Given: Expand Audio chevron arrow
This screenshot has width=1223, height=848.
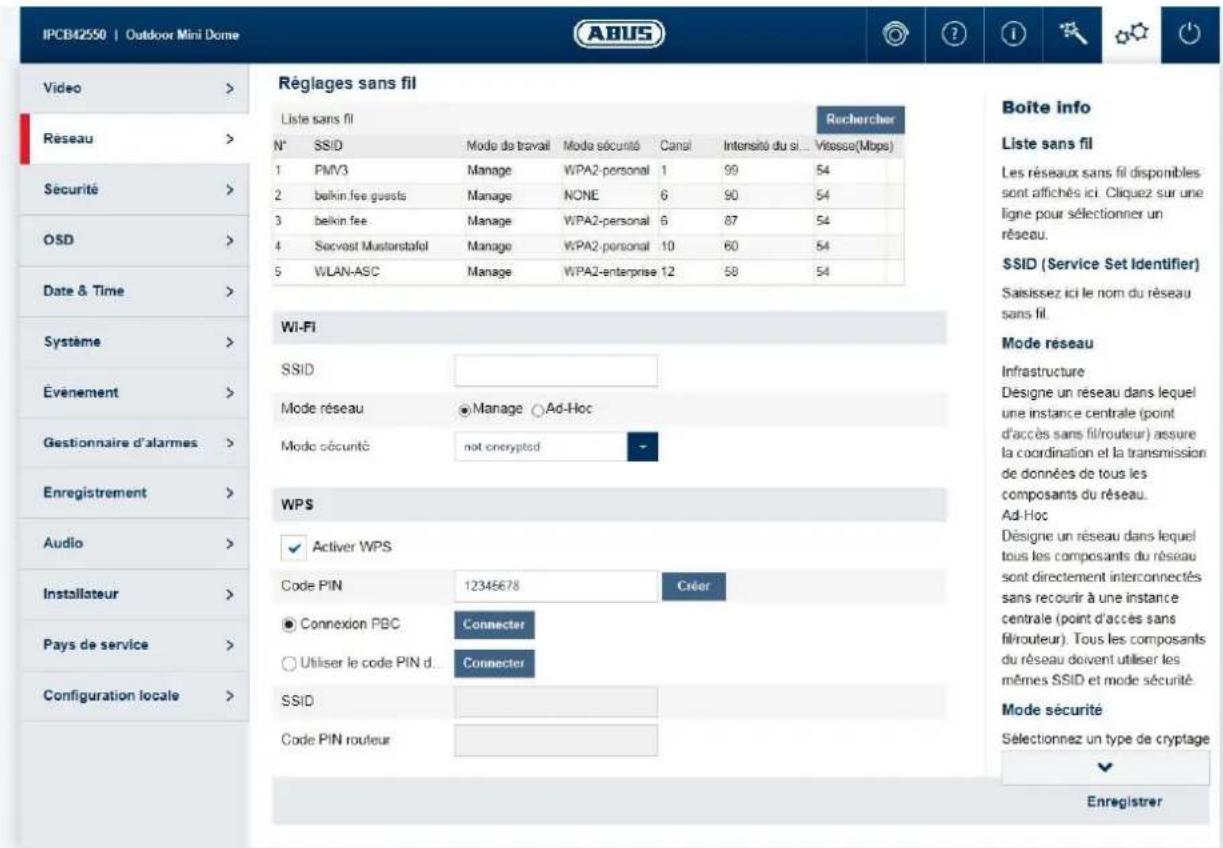Looking at the screenshot, I should tap(229, 544).
